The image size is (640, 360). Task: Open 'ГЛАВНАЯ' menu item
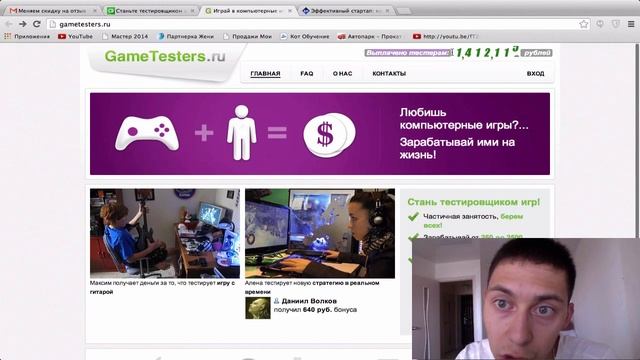coord(265,73)
